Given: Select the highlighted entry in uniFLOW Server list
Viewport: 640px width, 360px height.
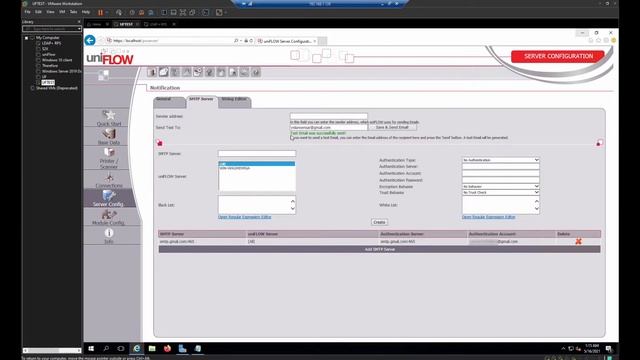Looking at the screenshot, I should (257, 164).
